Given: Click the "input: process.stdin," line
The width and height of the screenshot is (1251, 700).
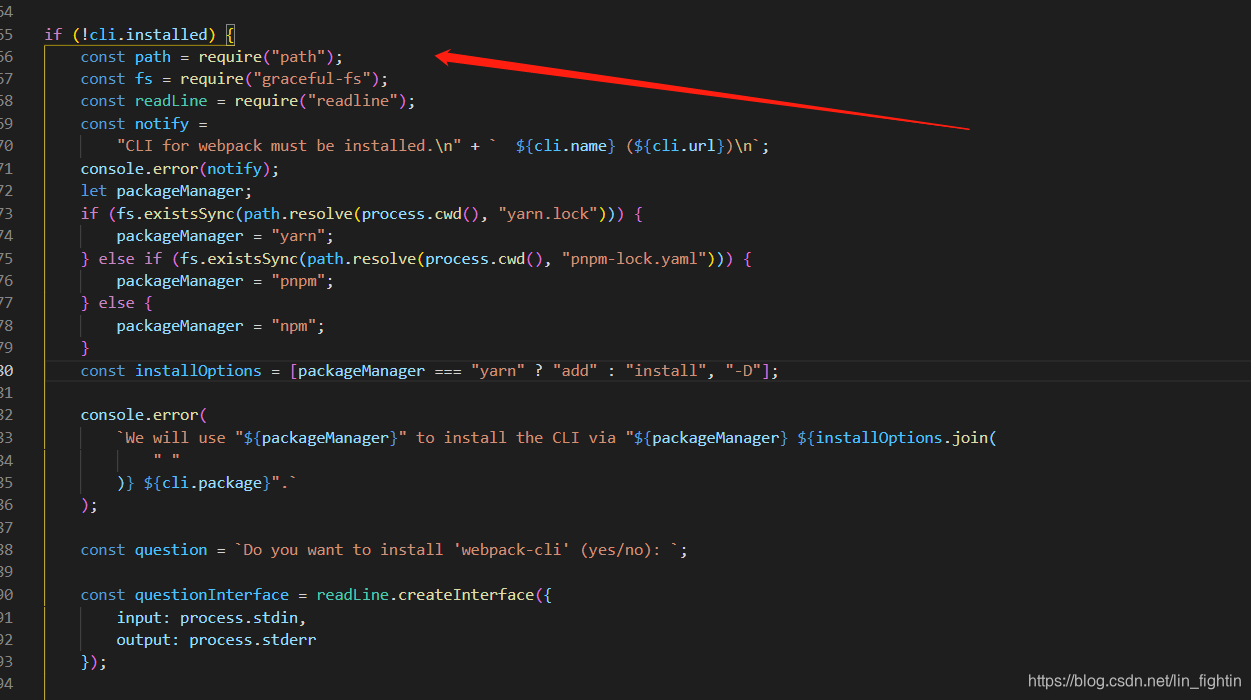Looking at the screenshot, I should (212, 618).
